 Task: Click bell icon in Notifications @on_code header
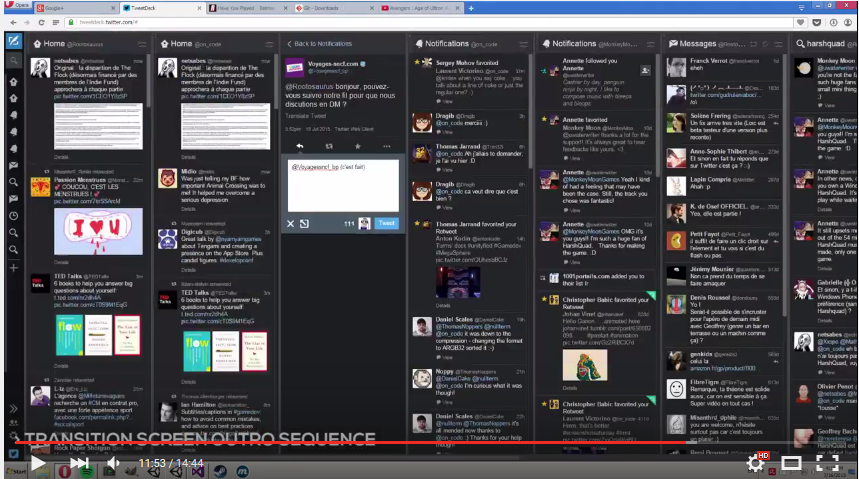[419, 44]
